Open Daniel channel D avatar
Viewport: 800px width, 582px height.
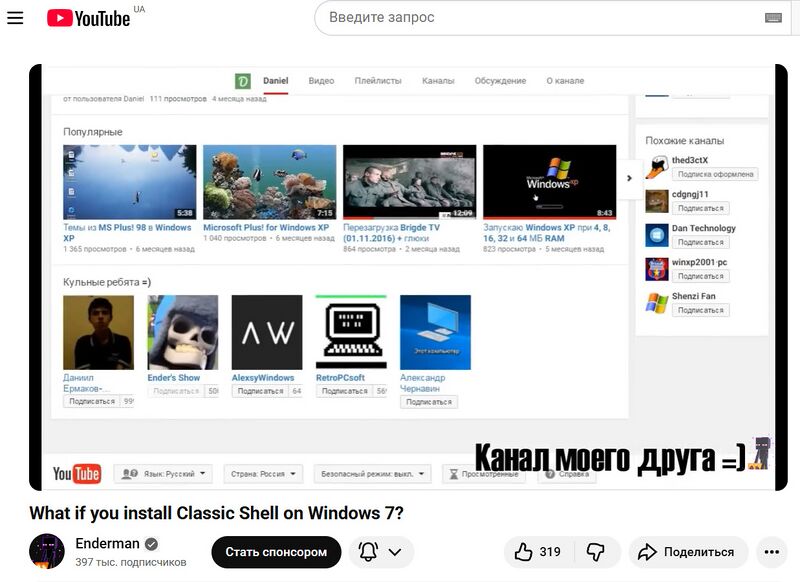pyautogui.click(x=243, y=81)
